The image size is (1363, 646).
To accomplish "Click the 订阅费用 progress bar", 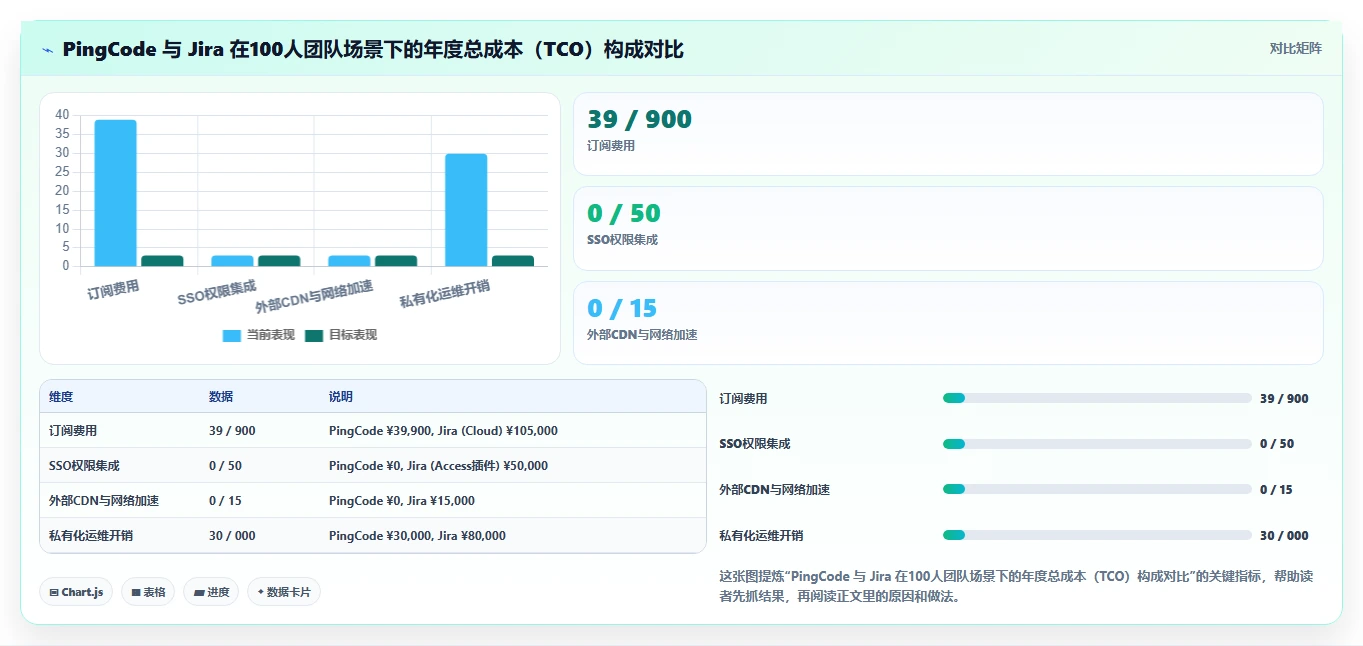I will pyautogui.click(x=1097, y=398).
